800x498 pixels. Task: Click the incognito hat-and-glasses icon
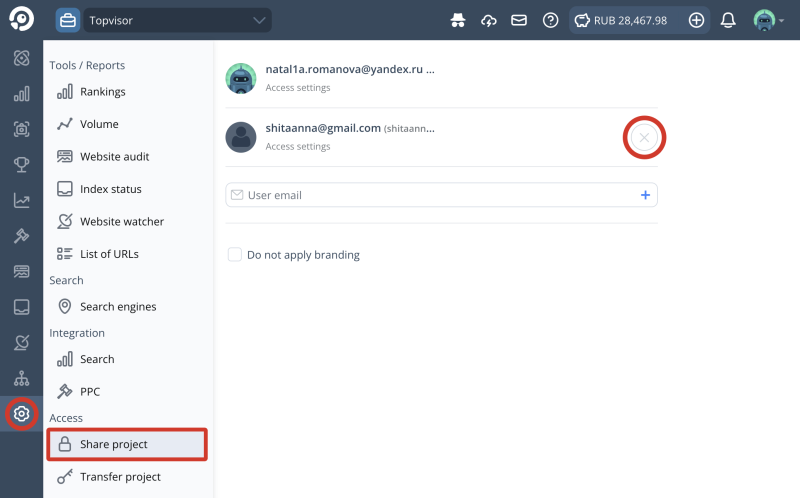[458, 20]
